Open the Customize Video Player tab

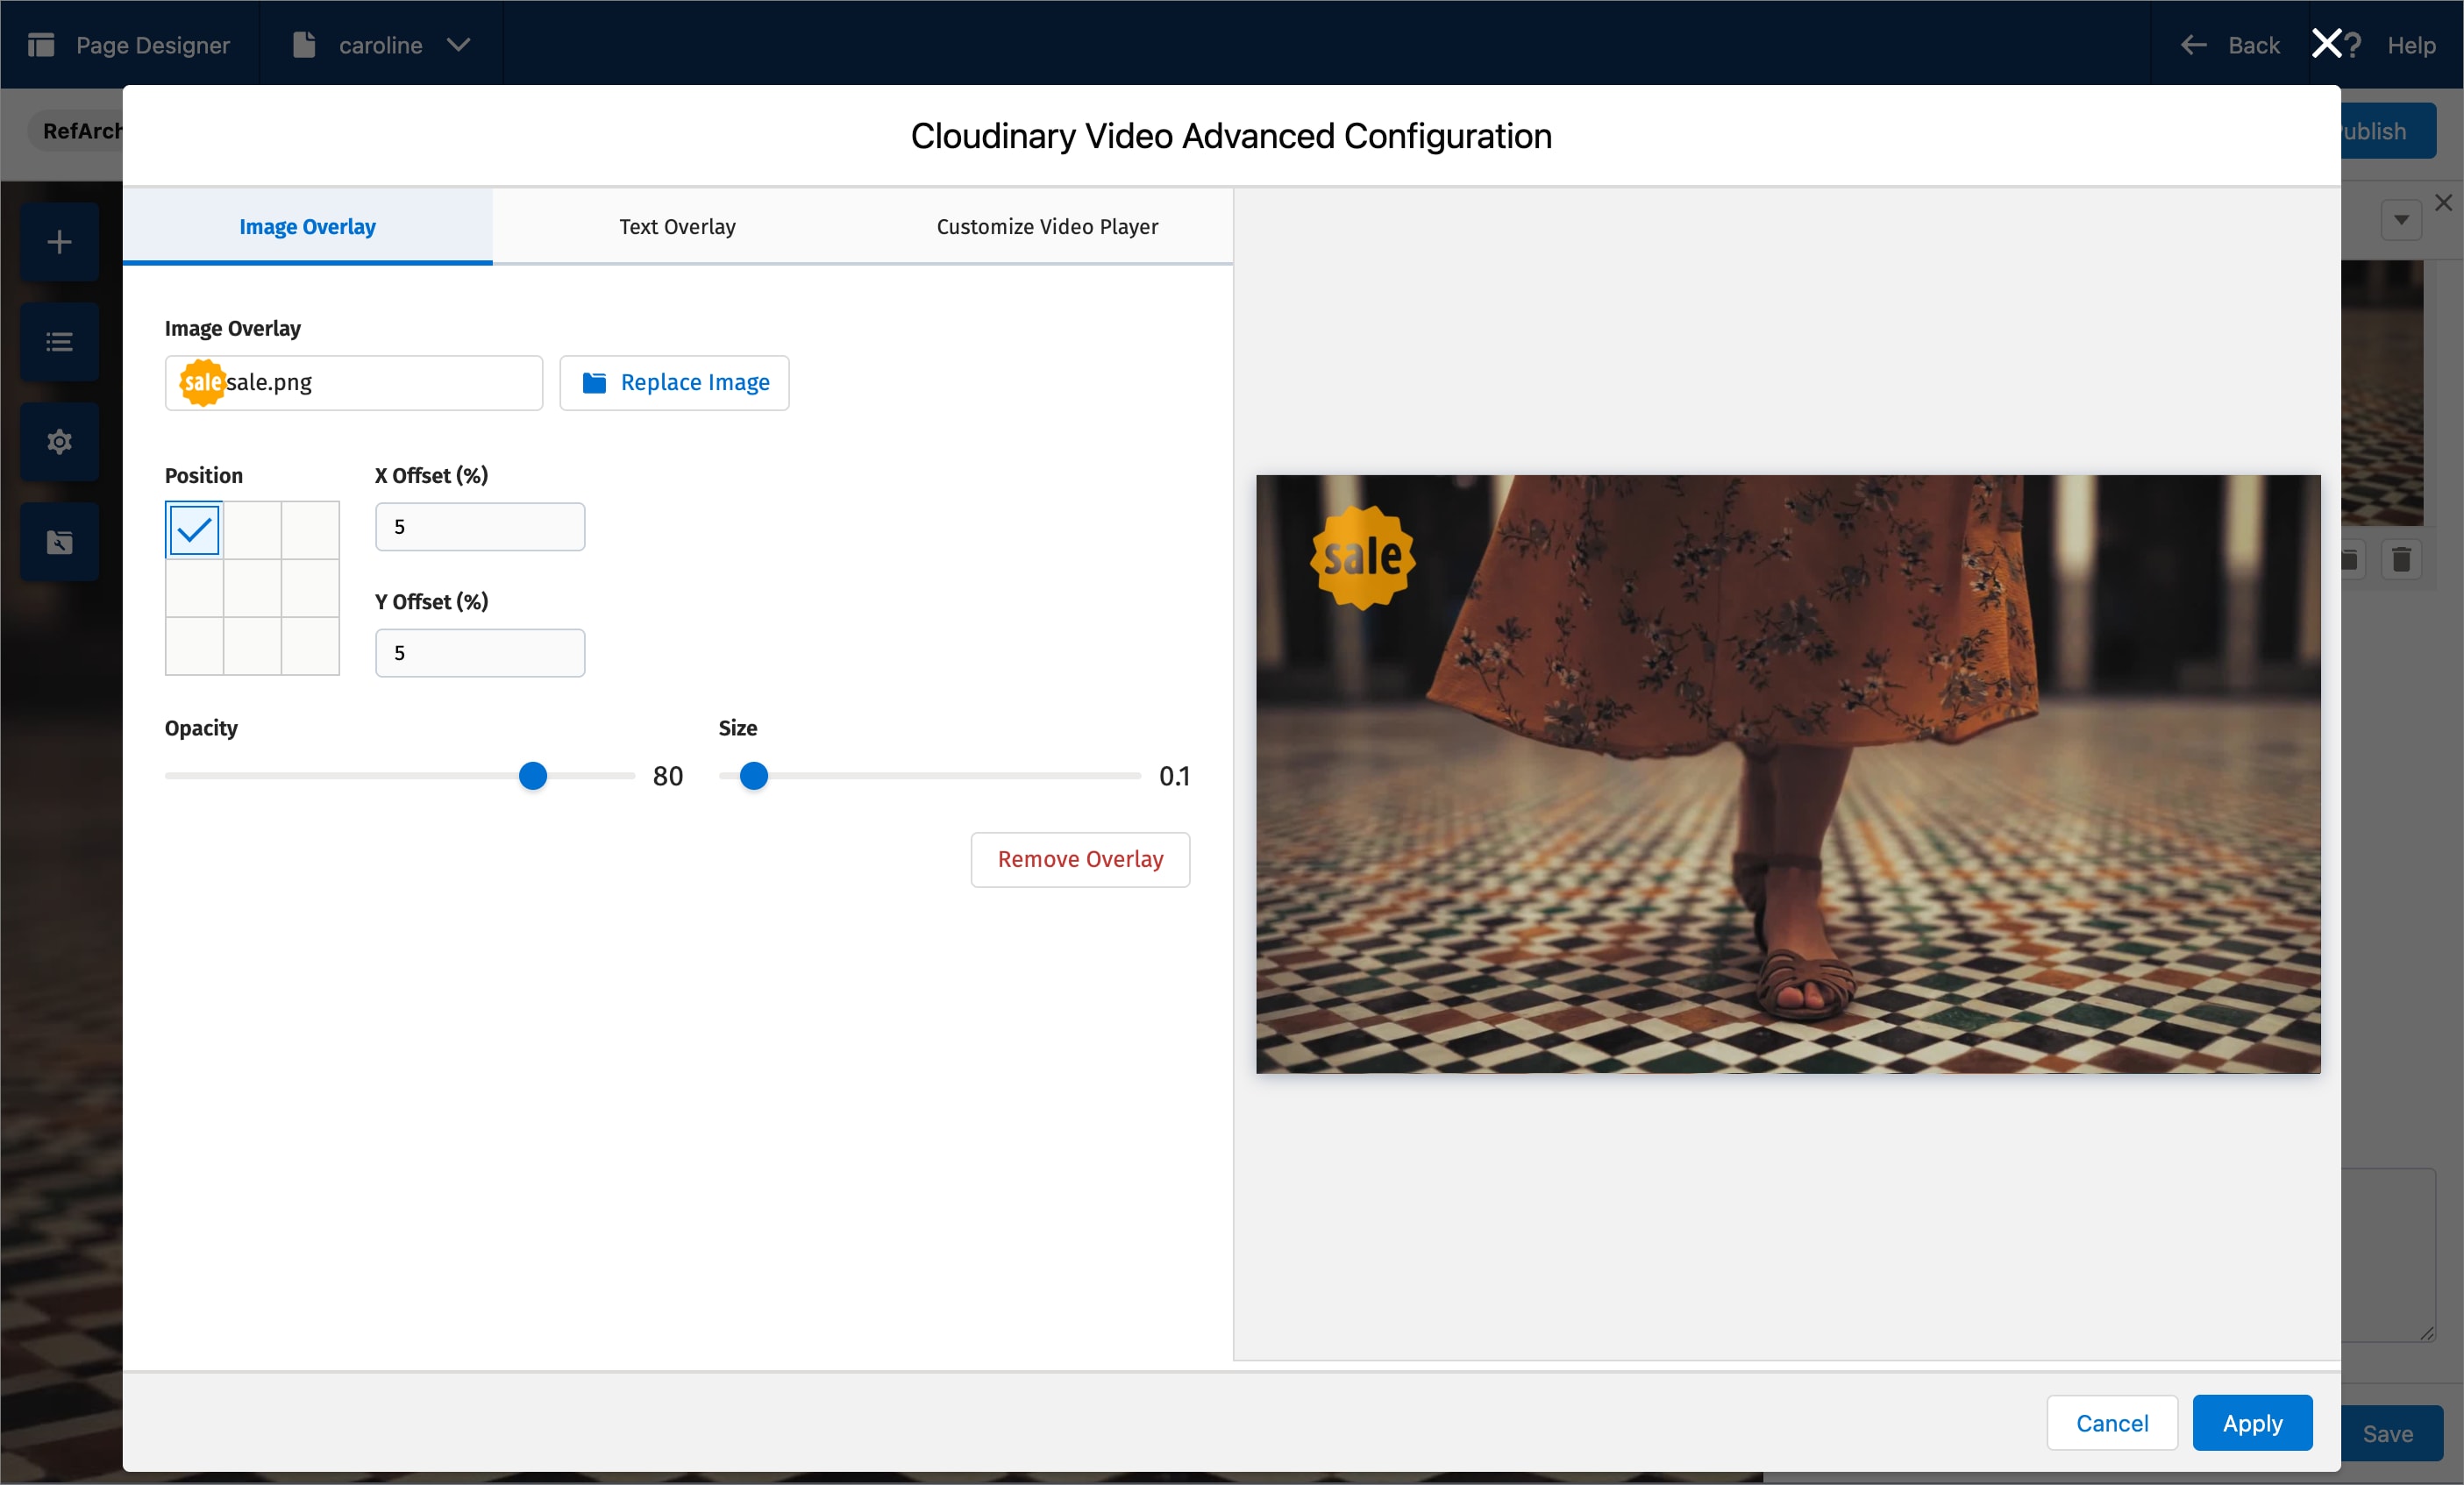tap(1046, 226)
